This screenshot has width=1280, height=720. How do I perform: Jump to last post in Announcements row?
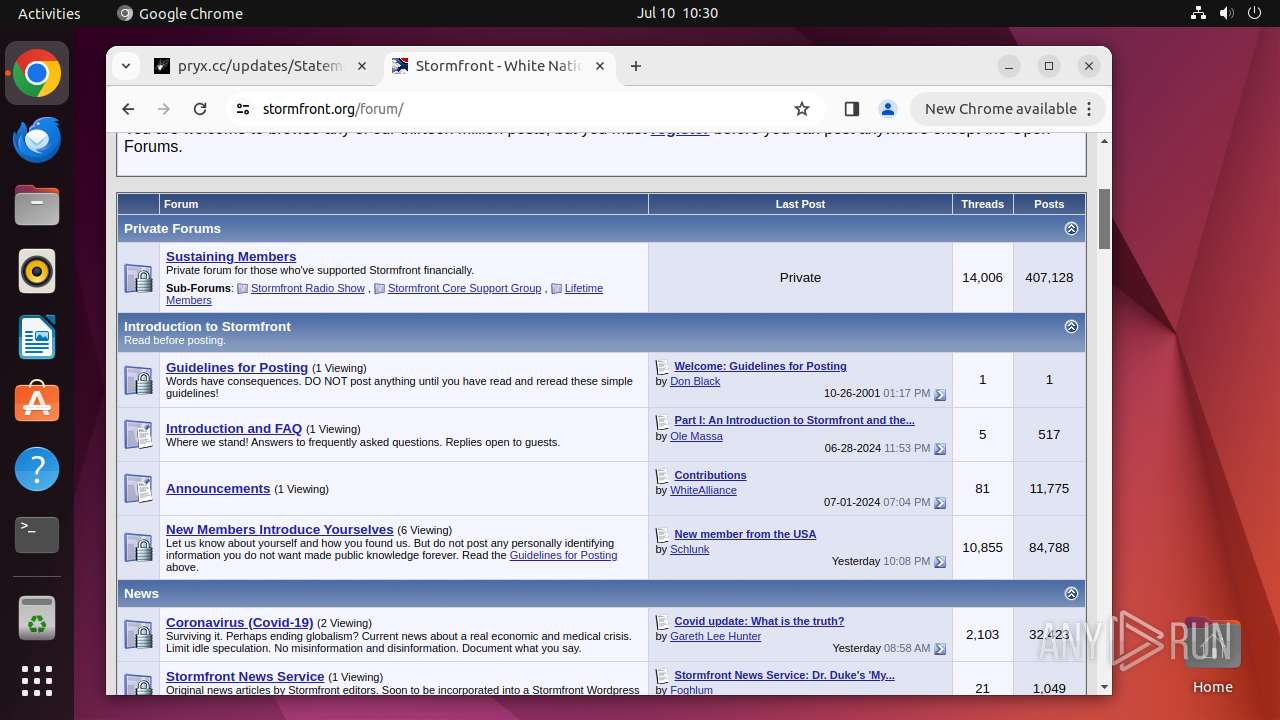pyautogui.click(x=940, y=503)
